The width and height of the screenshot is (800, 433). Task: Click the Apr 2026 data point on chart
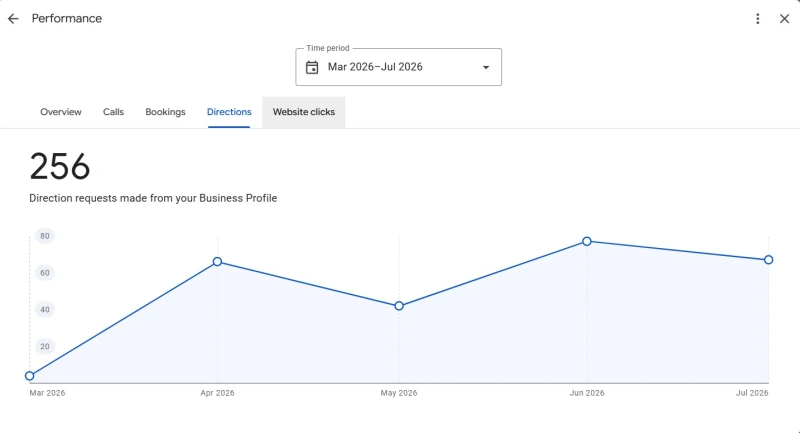tap(217, 262)
